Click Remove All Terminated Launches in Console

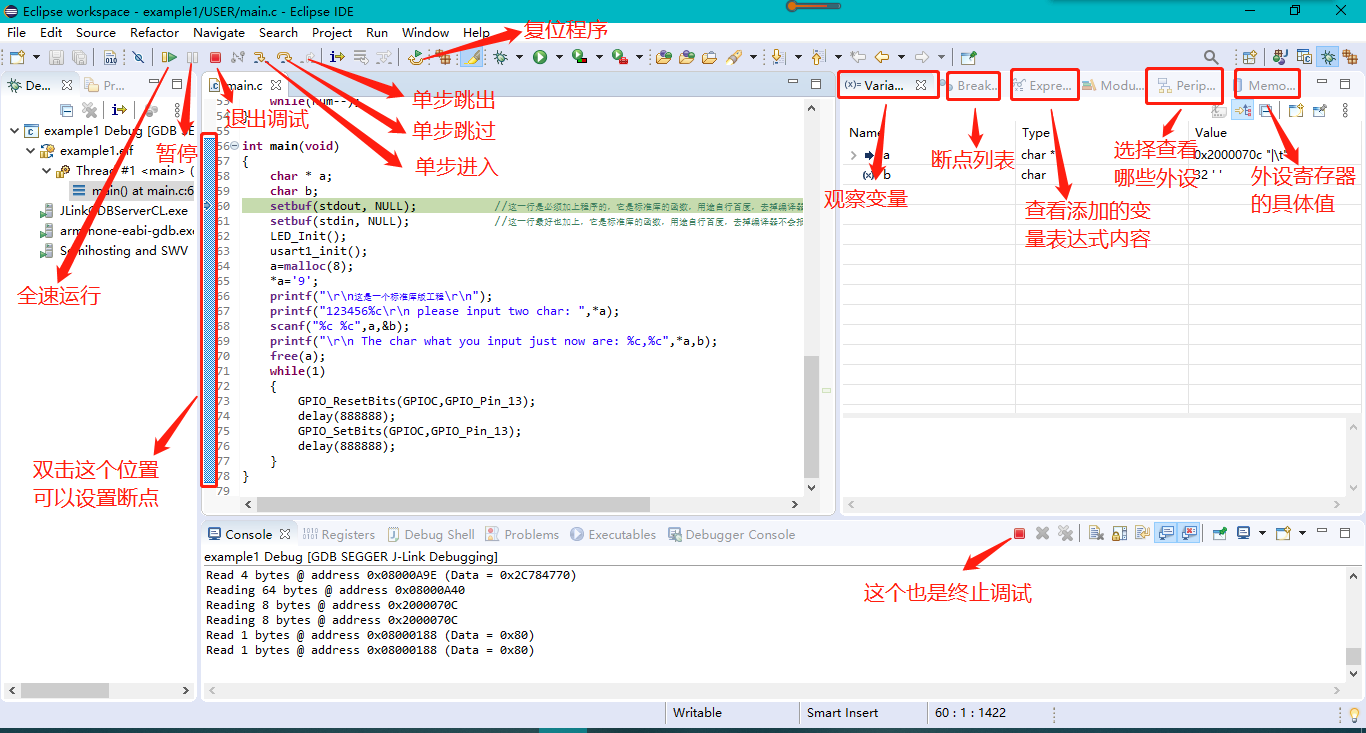tap(1065, 534)
